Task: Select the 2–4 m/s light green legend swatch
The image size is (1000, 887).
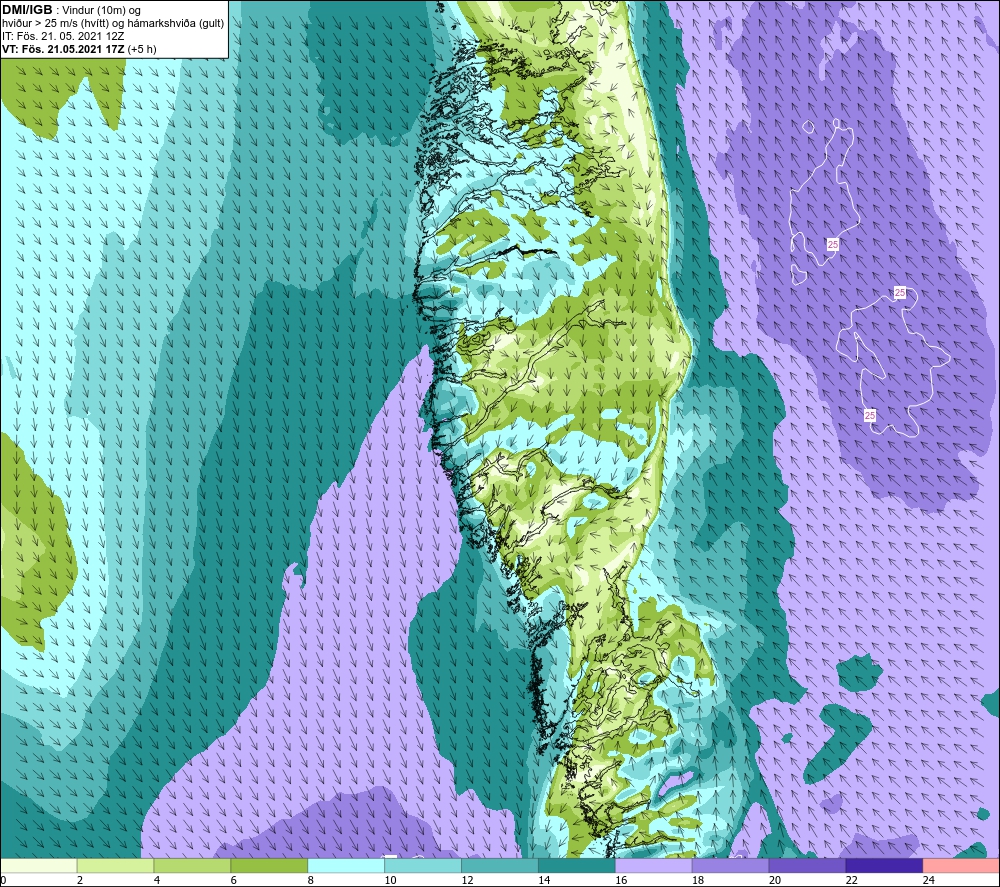Action: pos(115,865)
